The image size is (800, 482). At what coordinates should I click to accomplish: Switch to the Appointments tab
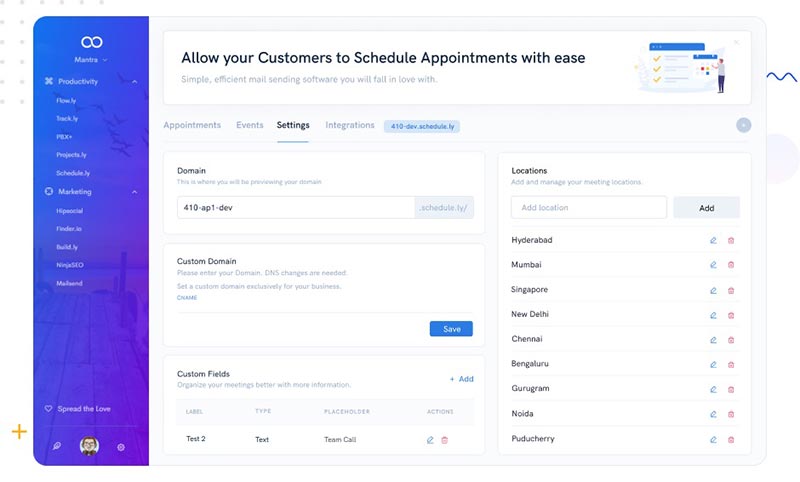tap(192, 126)
